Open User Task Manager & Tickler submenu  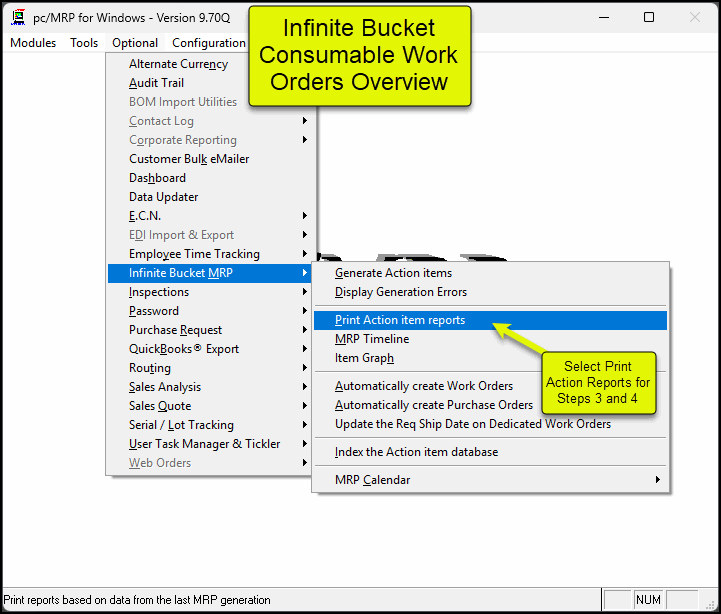(x=210, y=444)
